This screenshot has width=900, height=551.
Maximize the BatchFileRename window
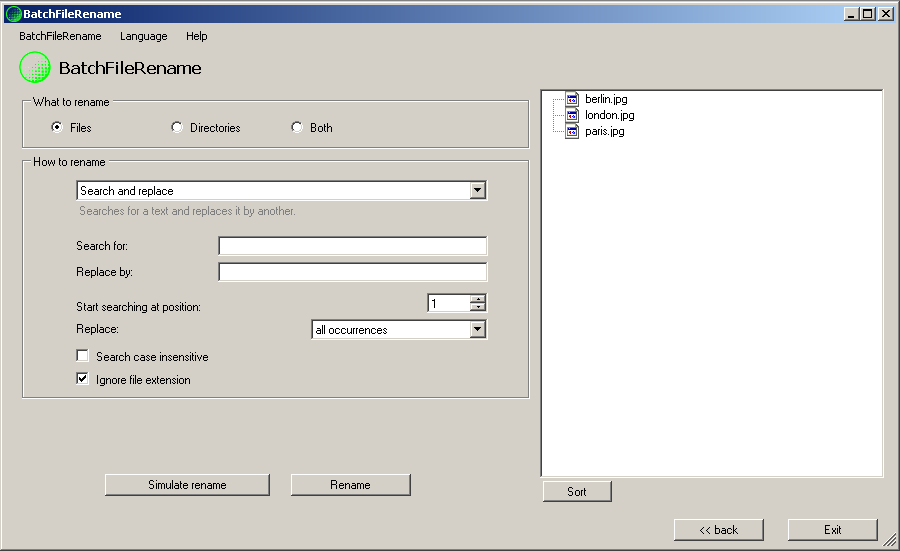coord(868,14)
